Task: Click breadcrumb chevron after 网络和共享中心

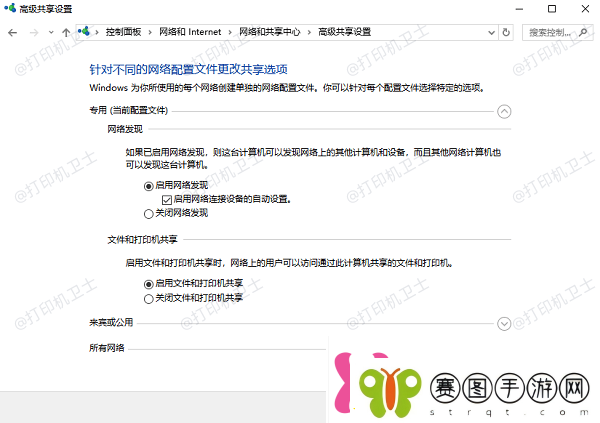Action: coord(309,33)
